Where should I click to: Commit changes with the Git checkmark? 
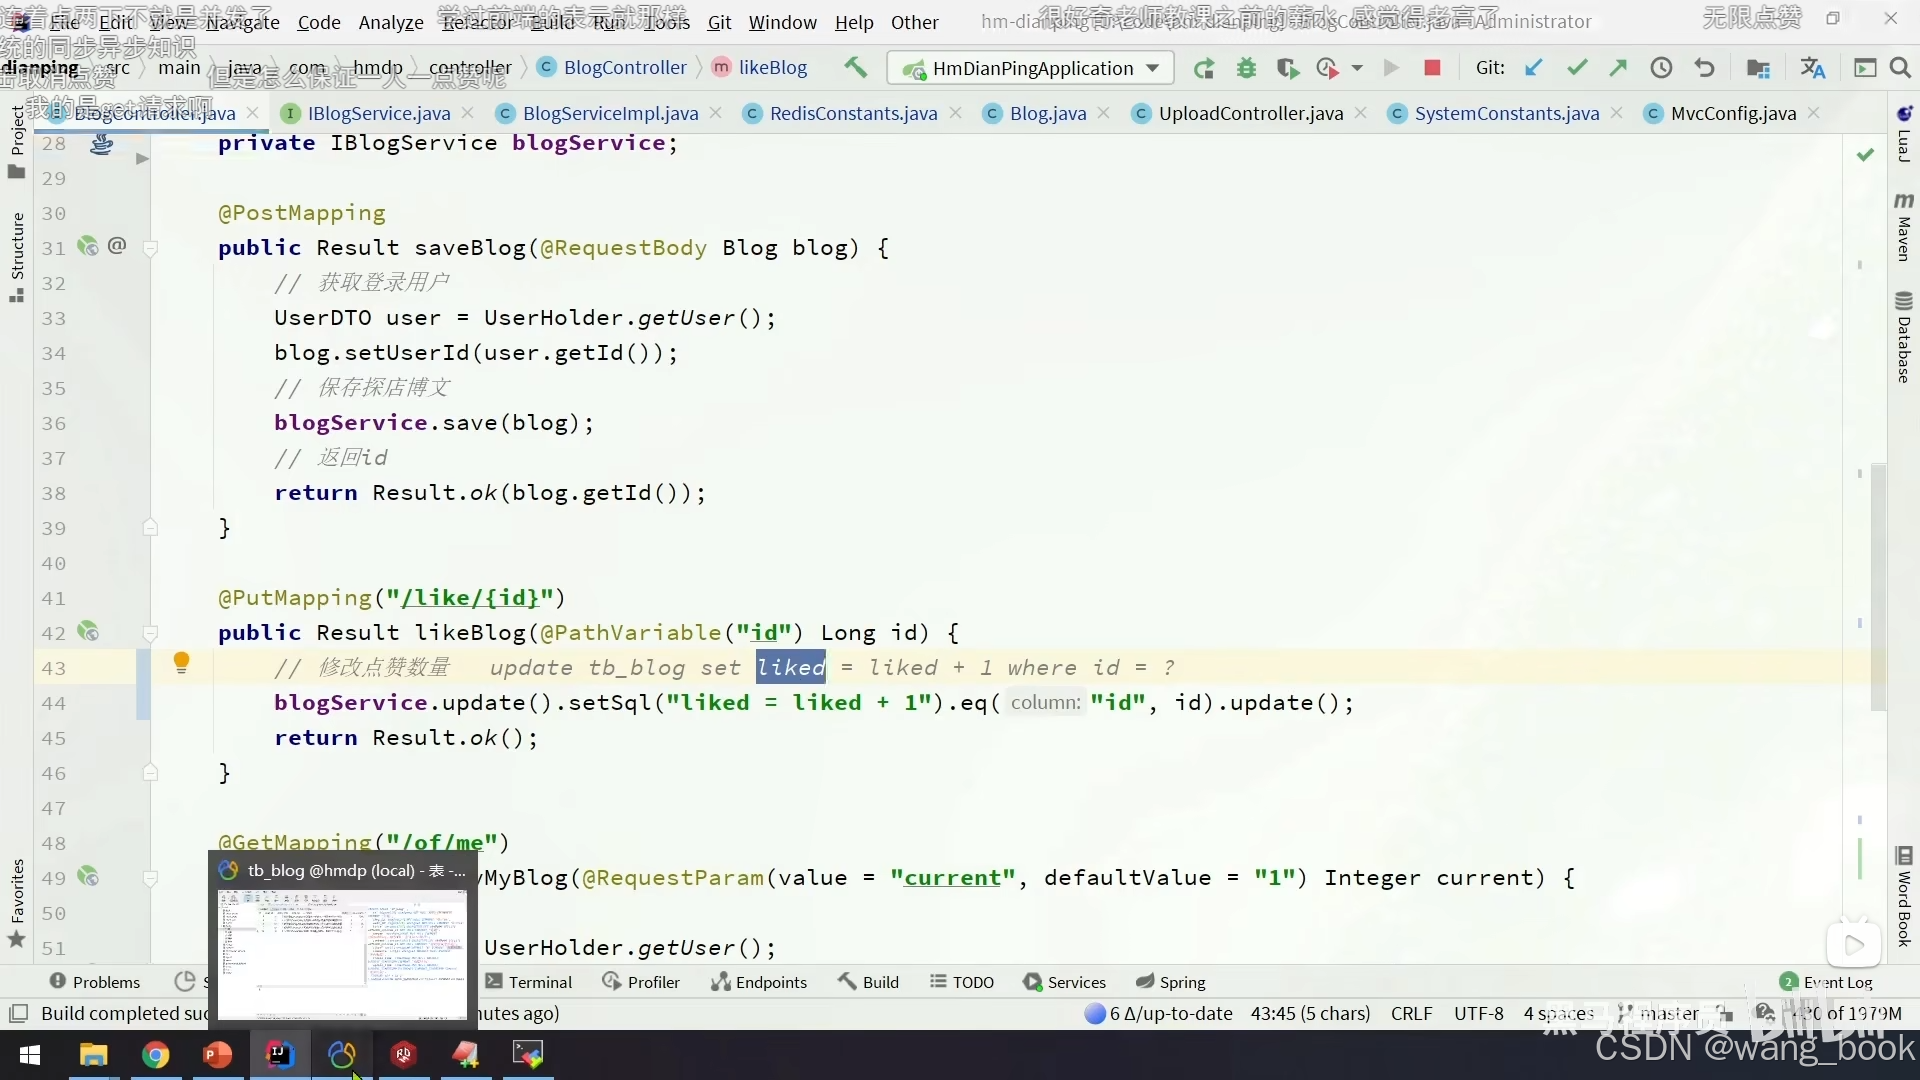pos(1577,68)
